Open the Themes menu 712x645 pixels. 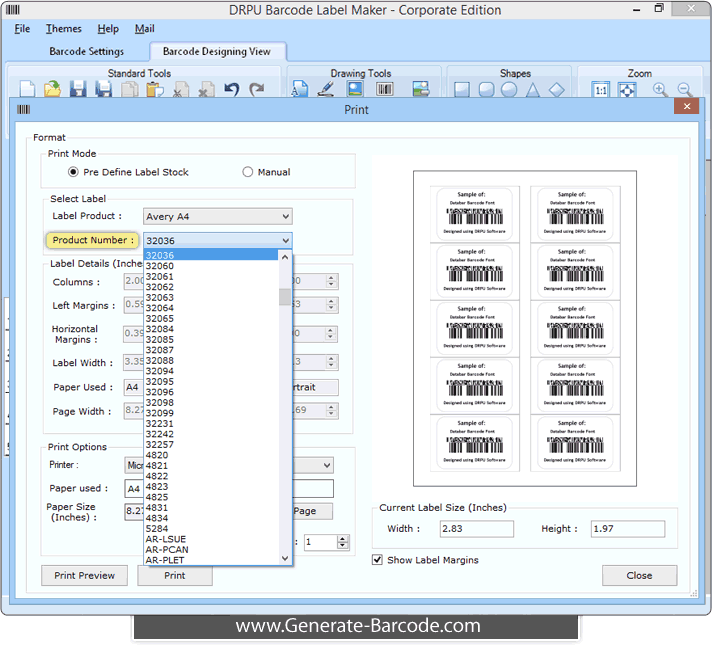pyautogui.click(x=64, y=29)
